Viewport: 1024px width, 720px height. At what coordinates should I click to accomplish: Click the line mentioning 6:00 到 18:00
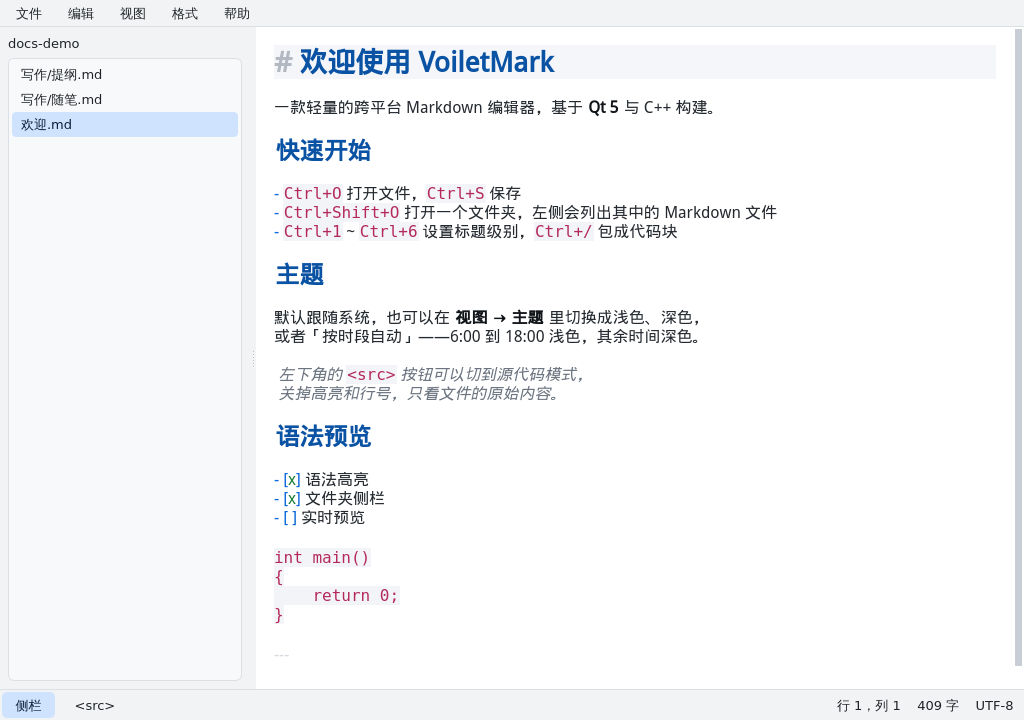click(490, 336)
